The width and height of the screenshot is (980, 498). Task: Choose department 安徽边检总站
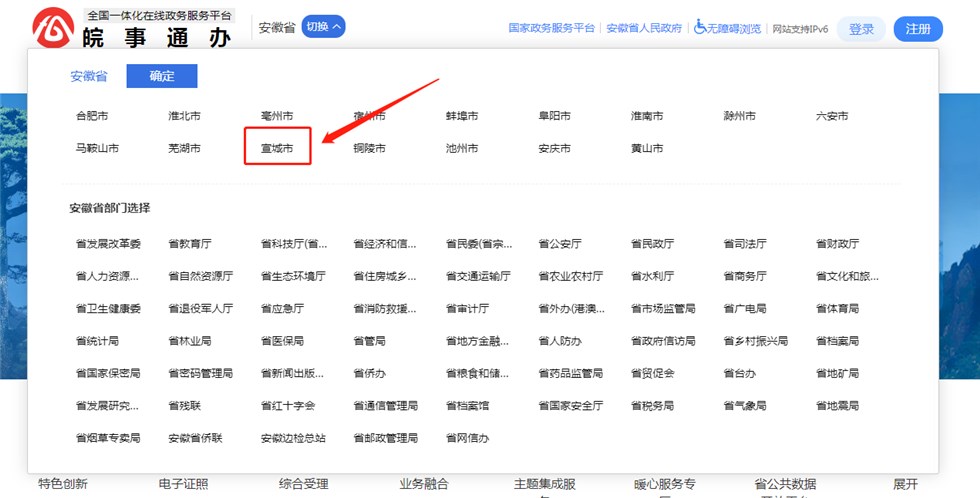(x=293, y=439)
